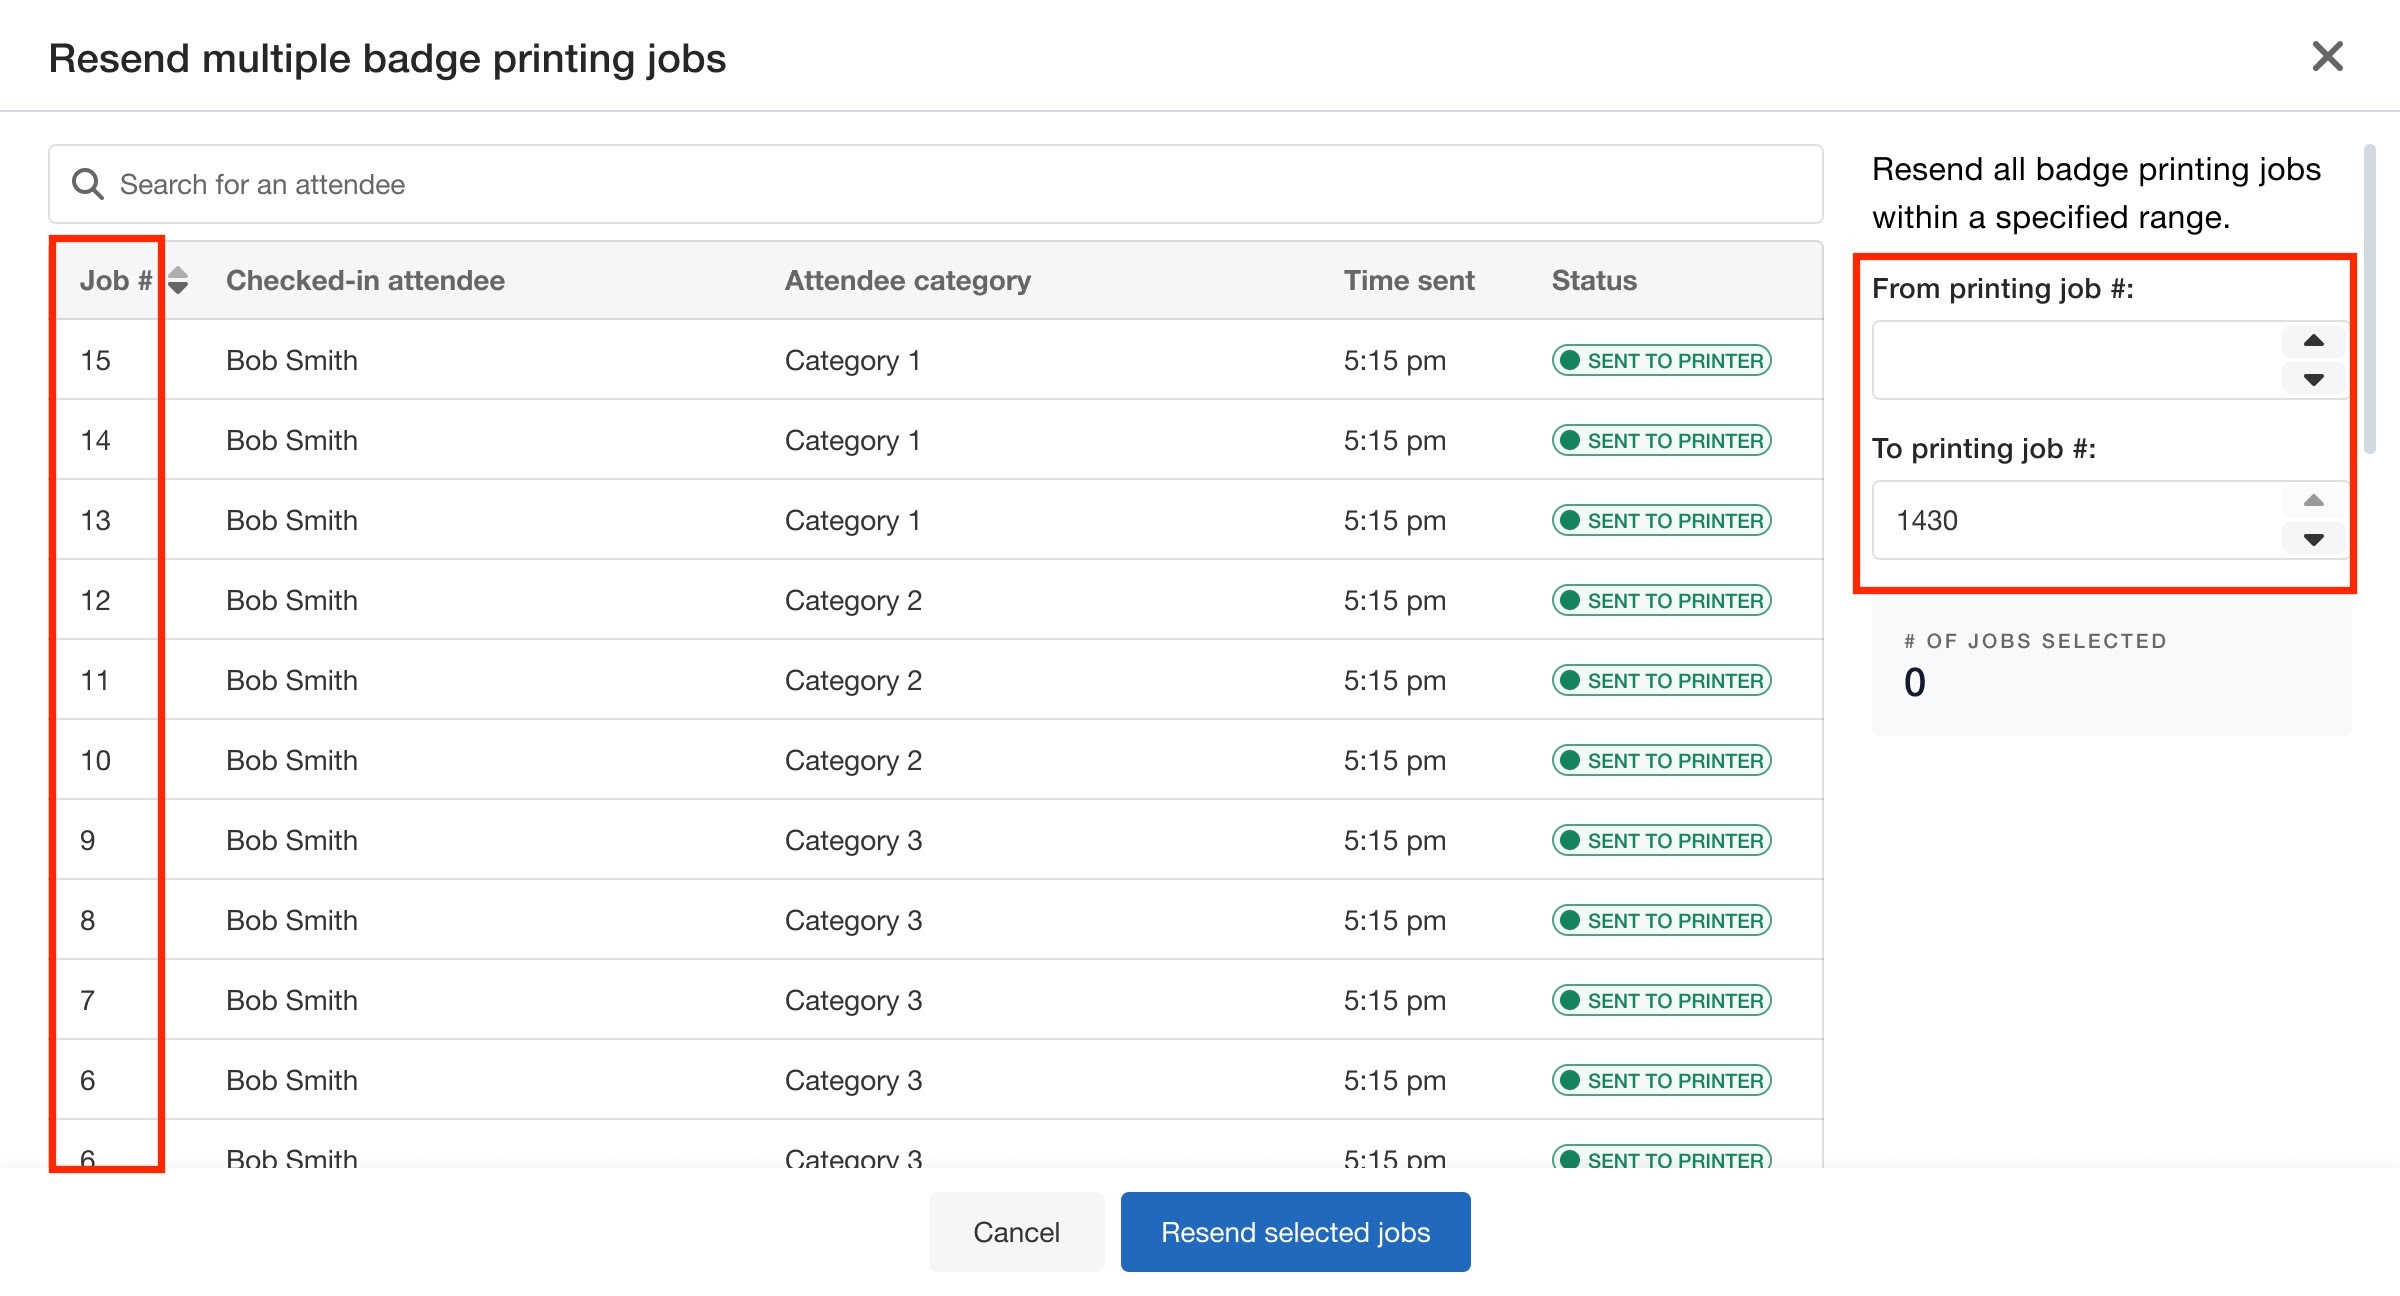
Task: Click the Sent to Printer badge for job 13
Action: pyautogui.click(x=1662, y=520)
